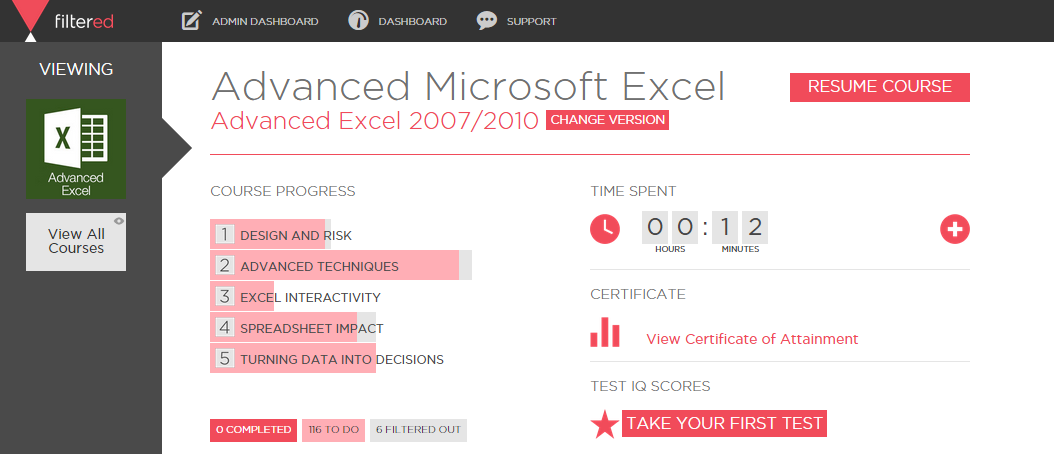Image resolution: width=1054 pixels, height=454 pixels.
Task: Click the Resume Course button
Action: coord(879,87)
